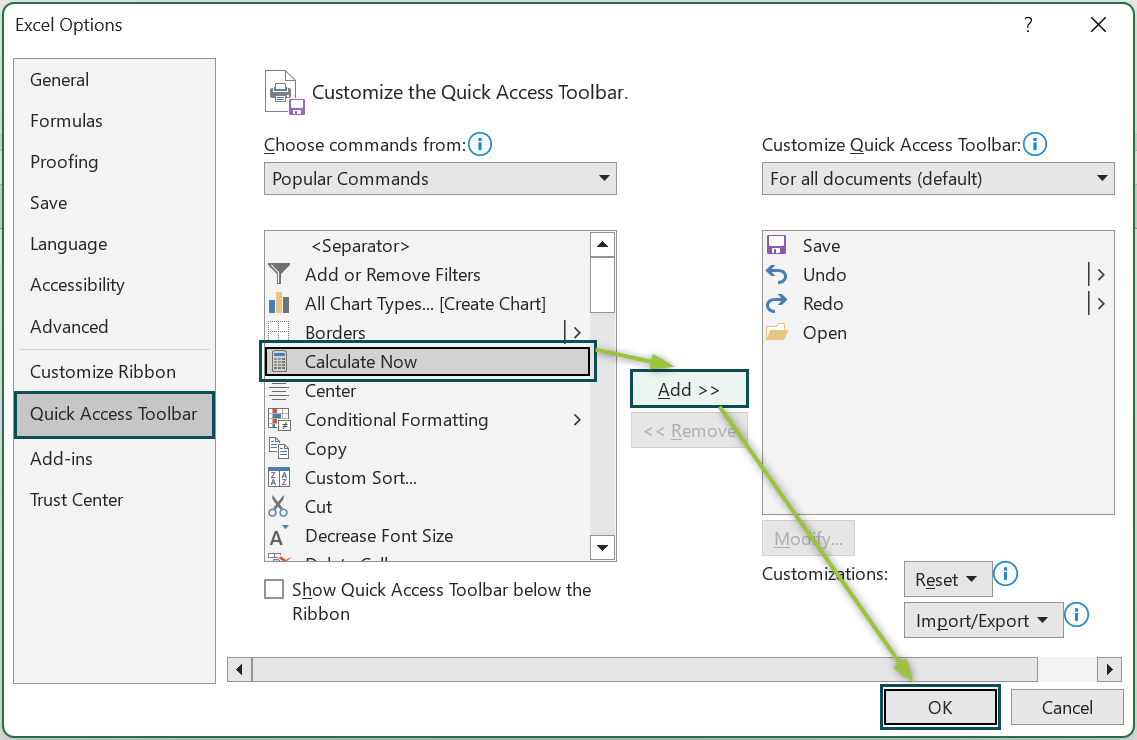Click the Save floppy disk icon

(x=777, y=245)
